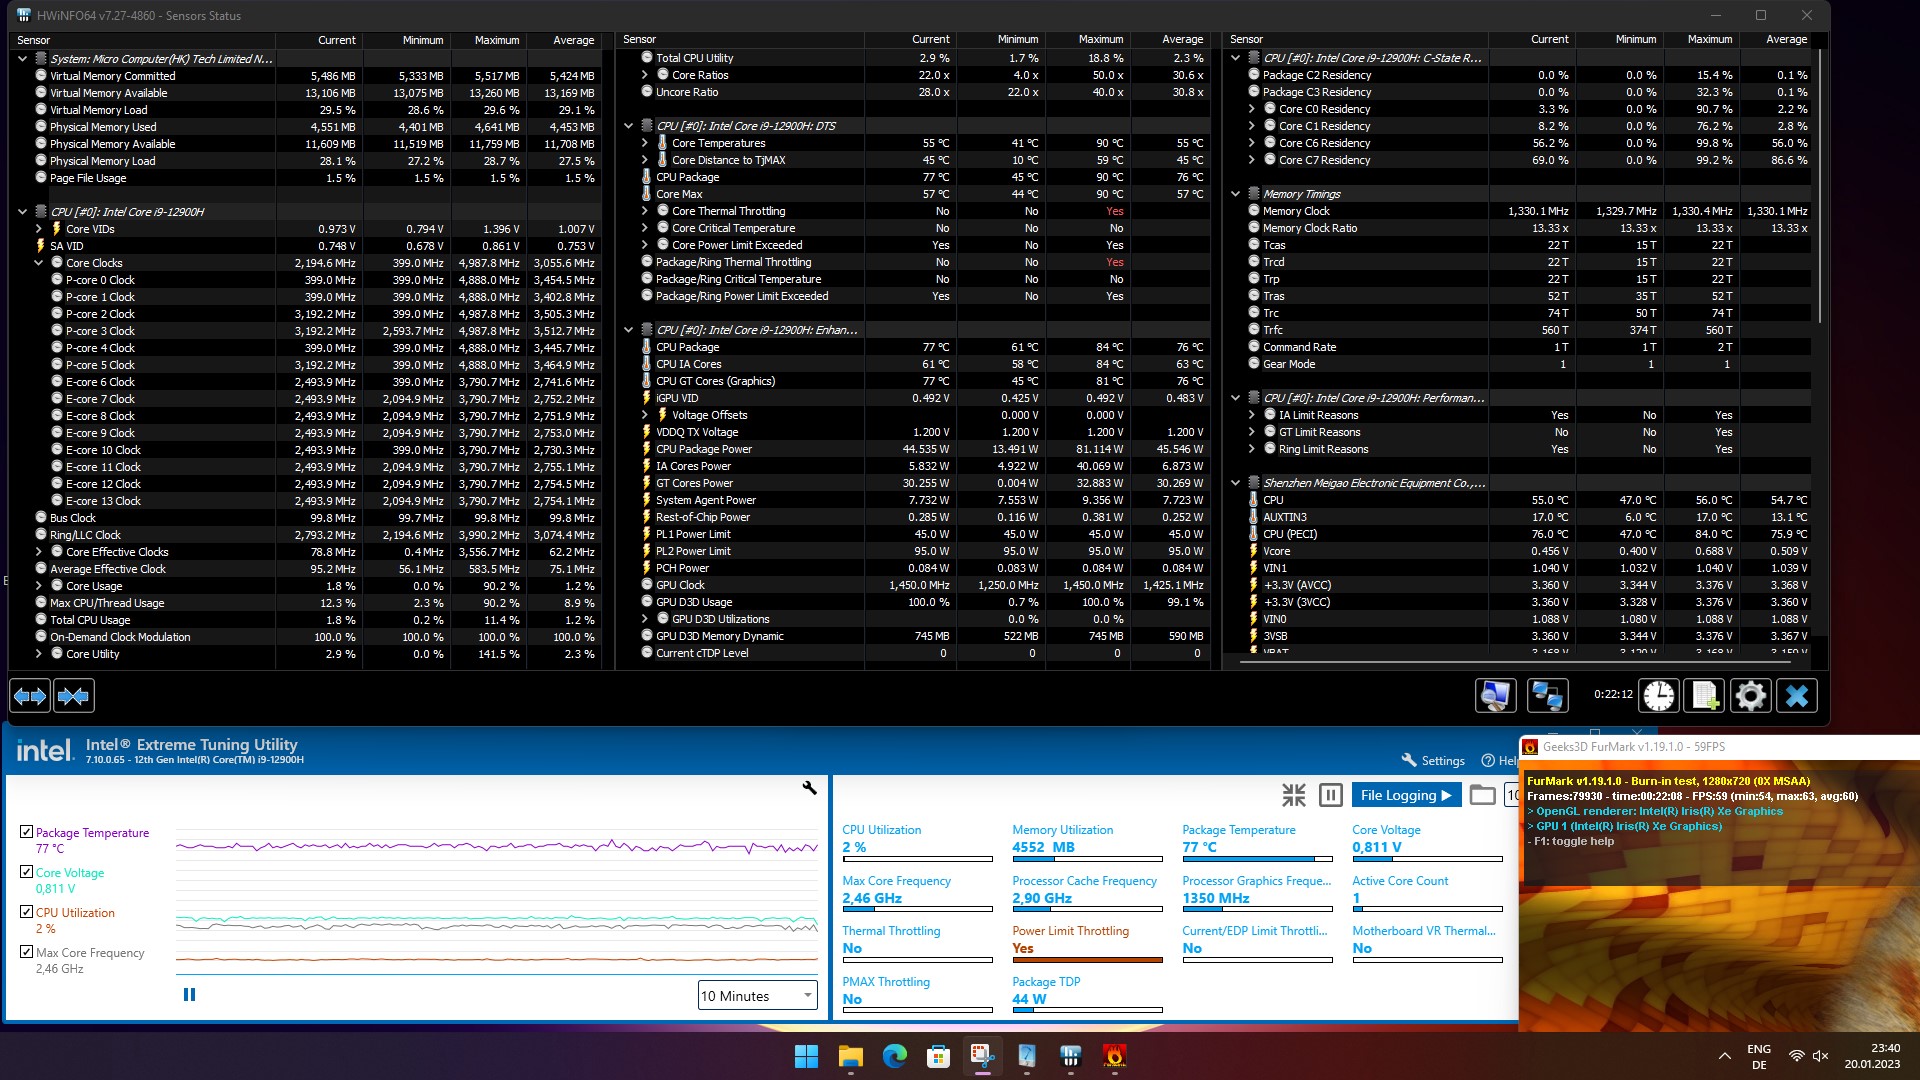Expand Core Effective Clocks row
This screenshot has height=1080, width=1920.
[x=38, y=552]
